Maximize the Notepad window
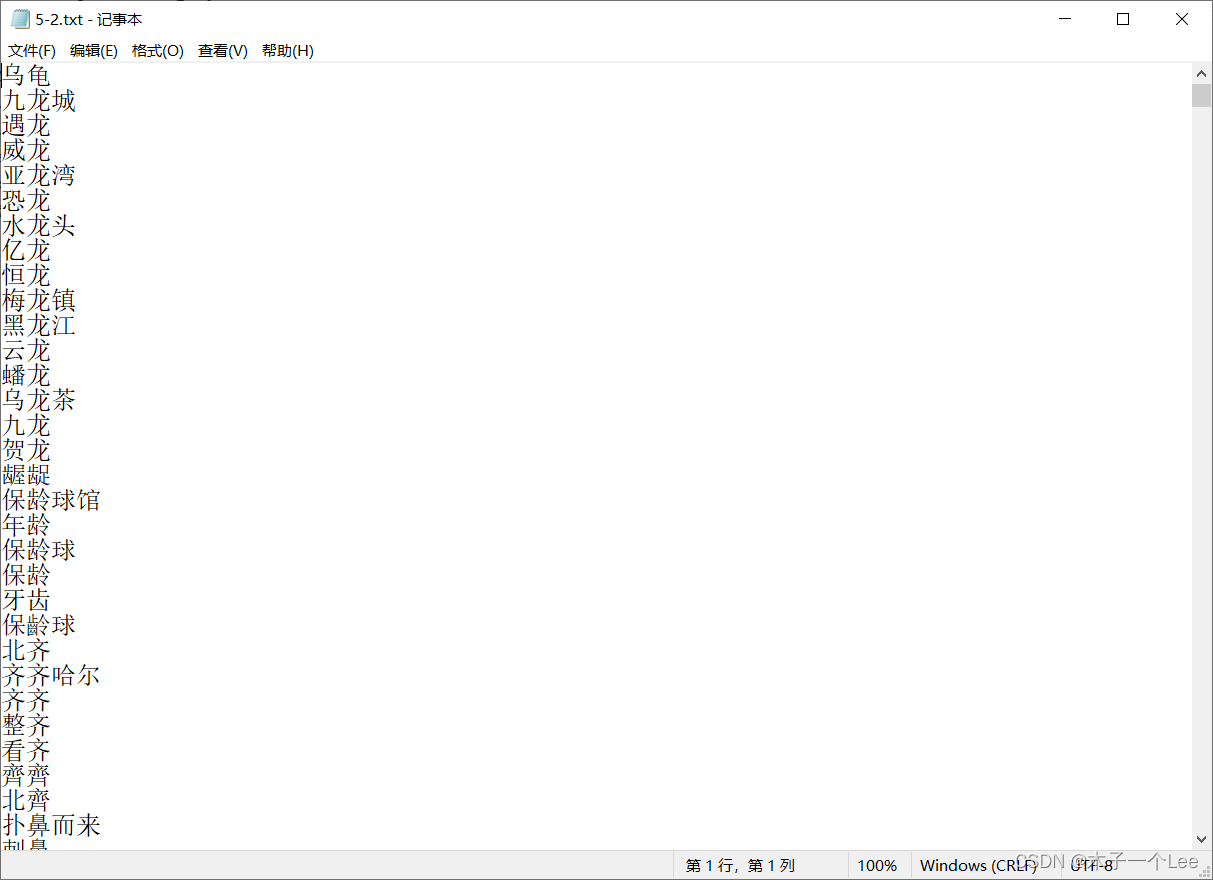Screen dimensions: 1213x880 pos(1123,19)
